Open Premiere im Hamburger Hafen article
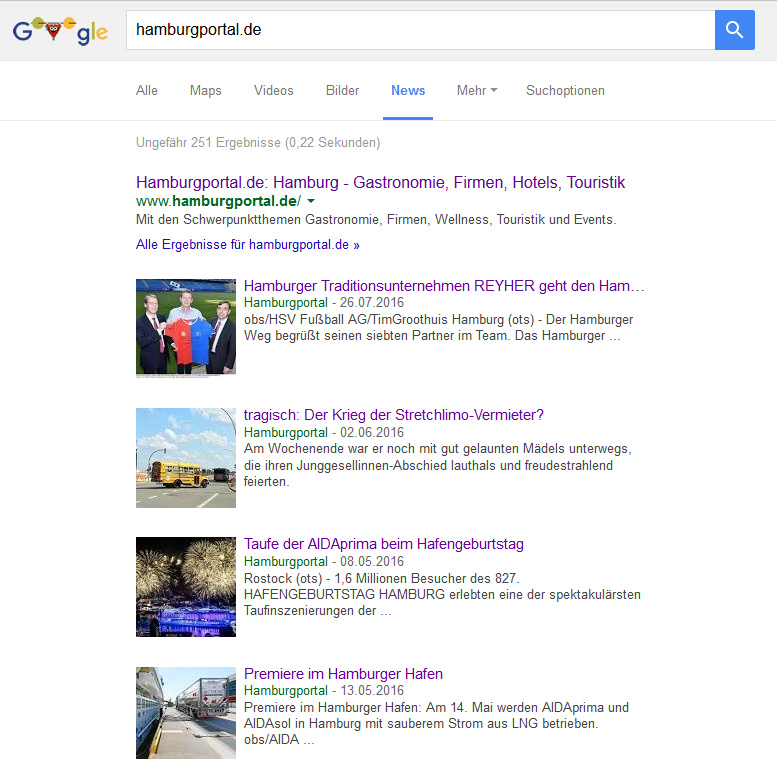This screenshot has height=760, width=777. 343,674
